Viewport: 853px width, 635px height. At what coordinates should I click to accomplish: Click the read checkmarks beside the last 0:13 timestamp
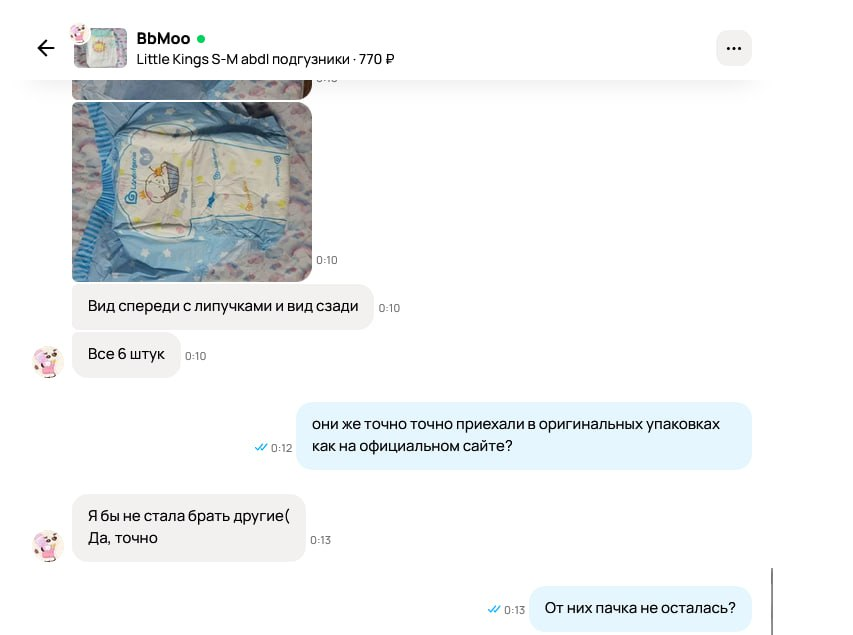494,609
